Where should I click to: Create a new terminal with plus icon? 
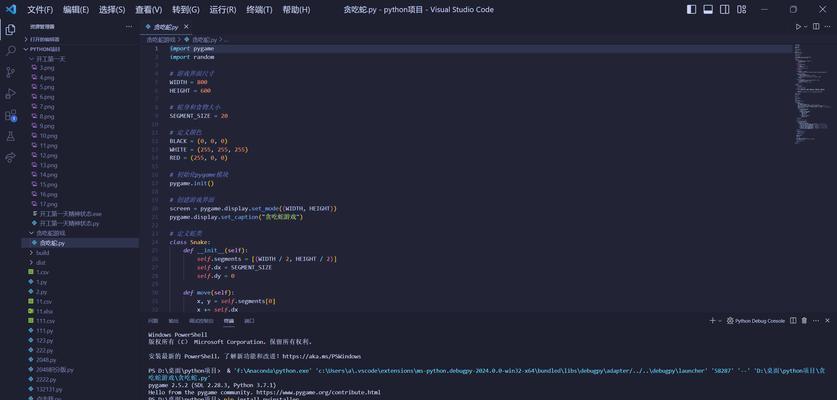click(712, 320)
